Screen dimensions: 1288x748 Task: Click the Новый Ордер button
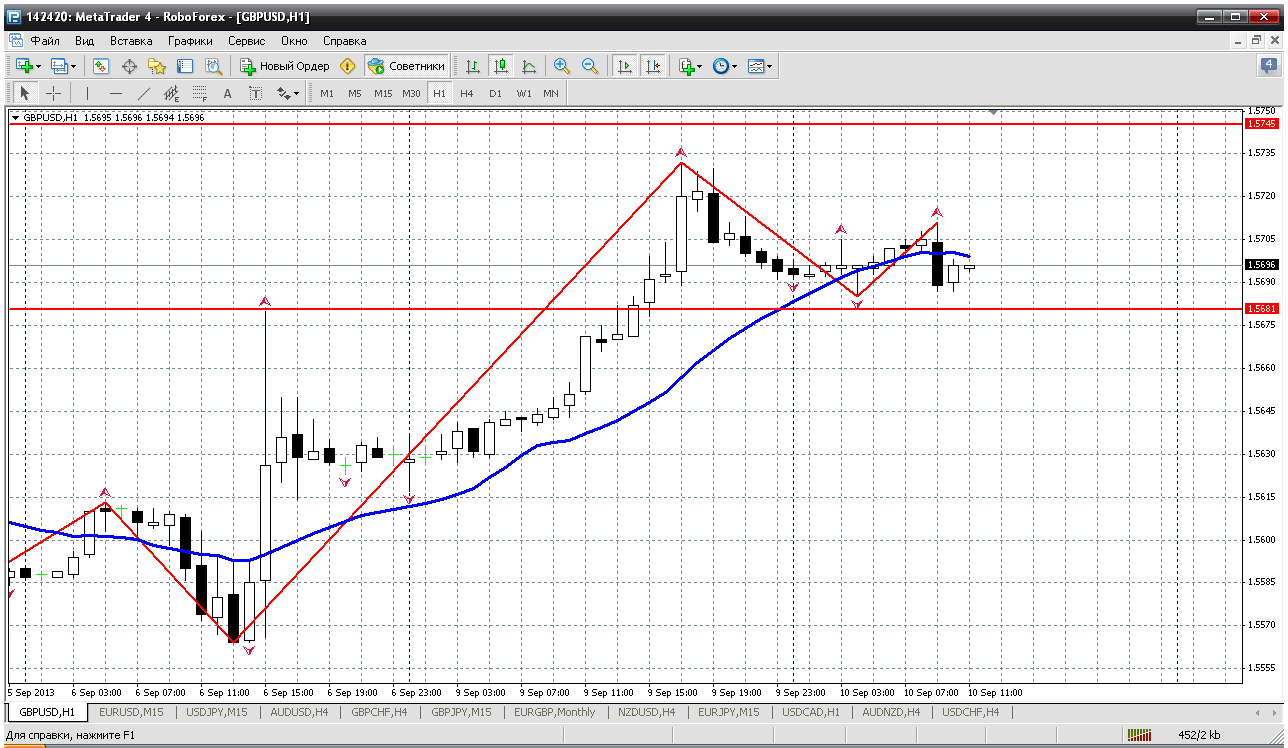click(x=285, y=66)
